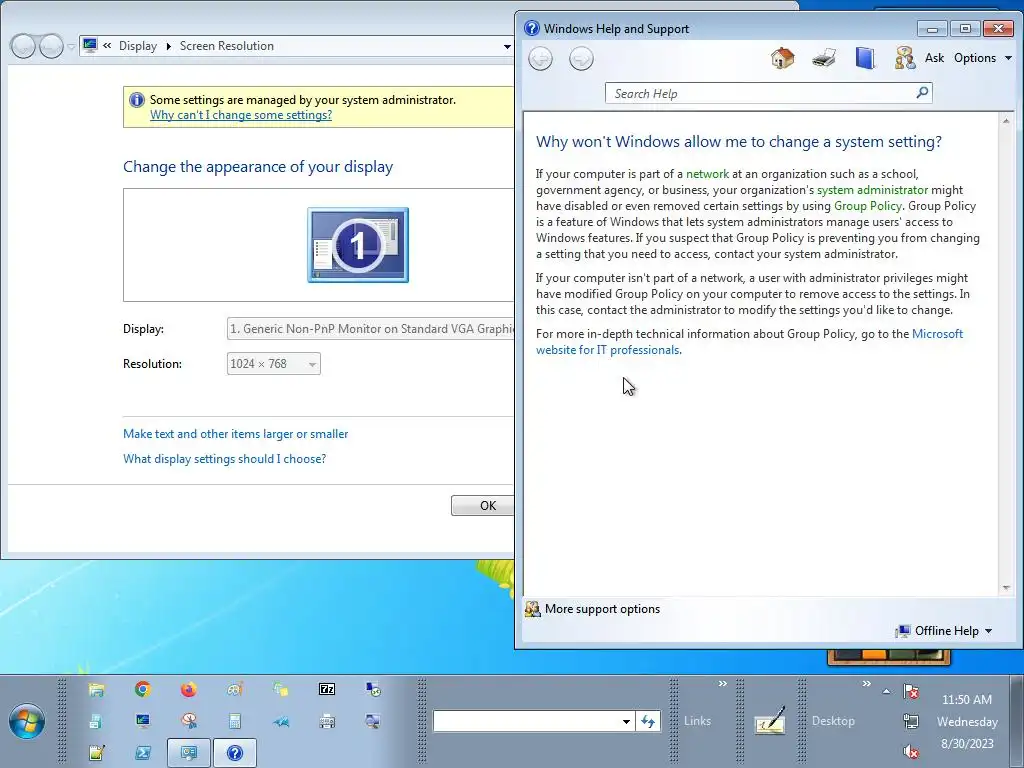
Task: Switch to Help and Support taskbar button
Action: click(x=235, y=753)
